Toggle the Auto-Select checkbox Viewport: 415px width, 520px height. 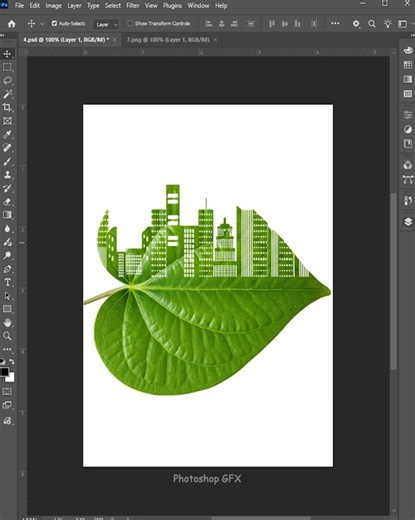pos(54,23)
